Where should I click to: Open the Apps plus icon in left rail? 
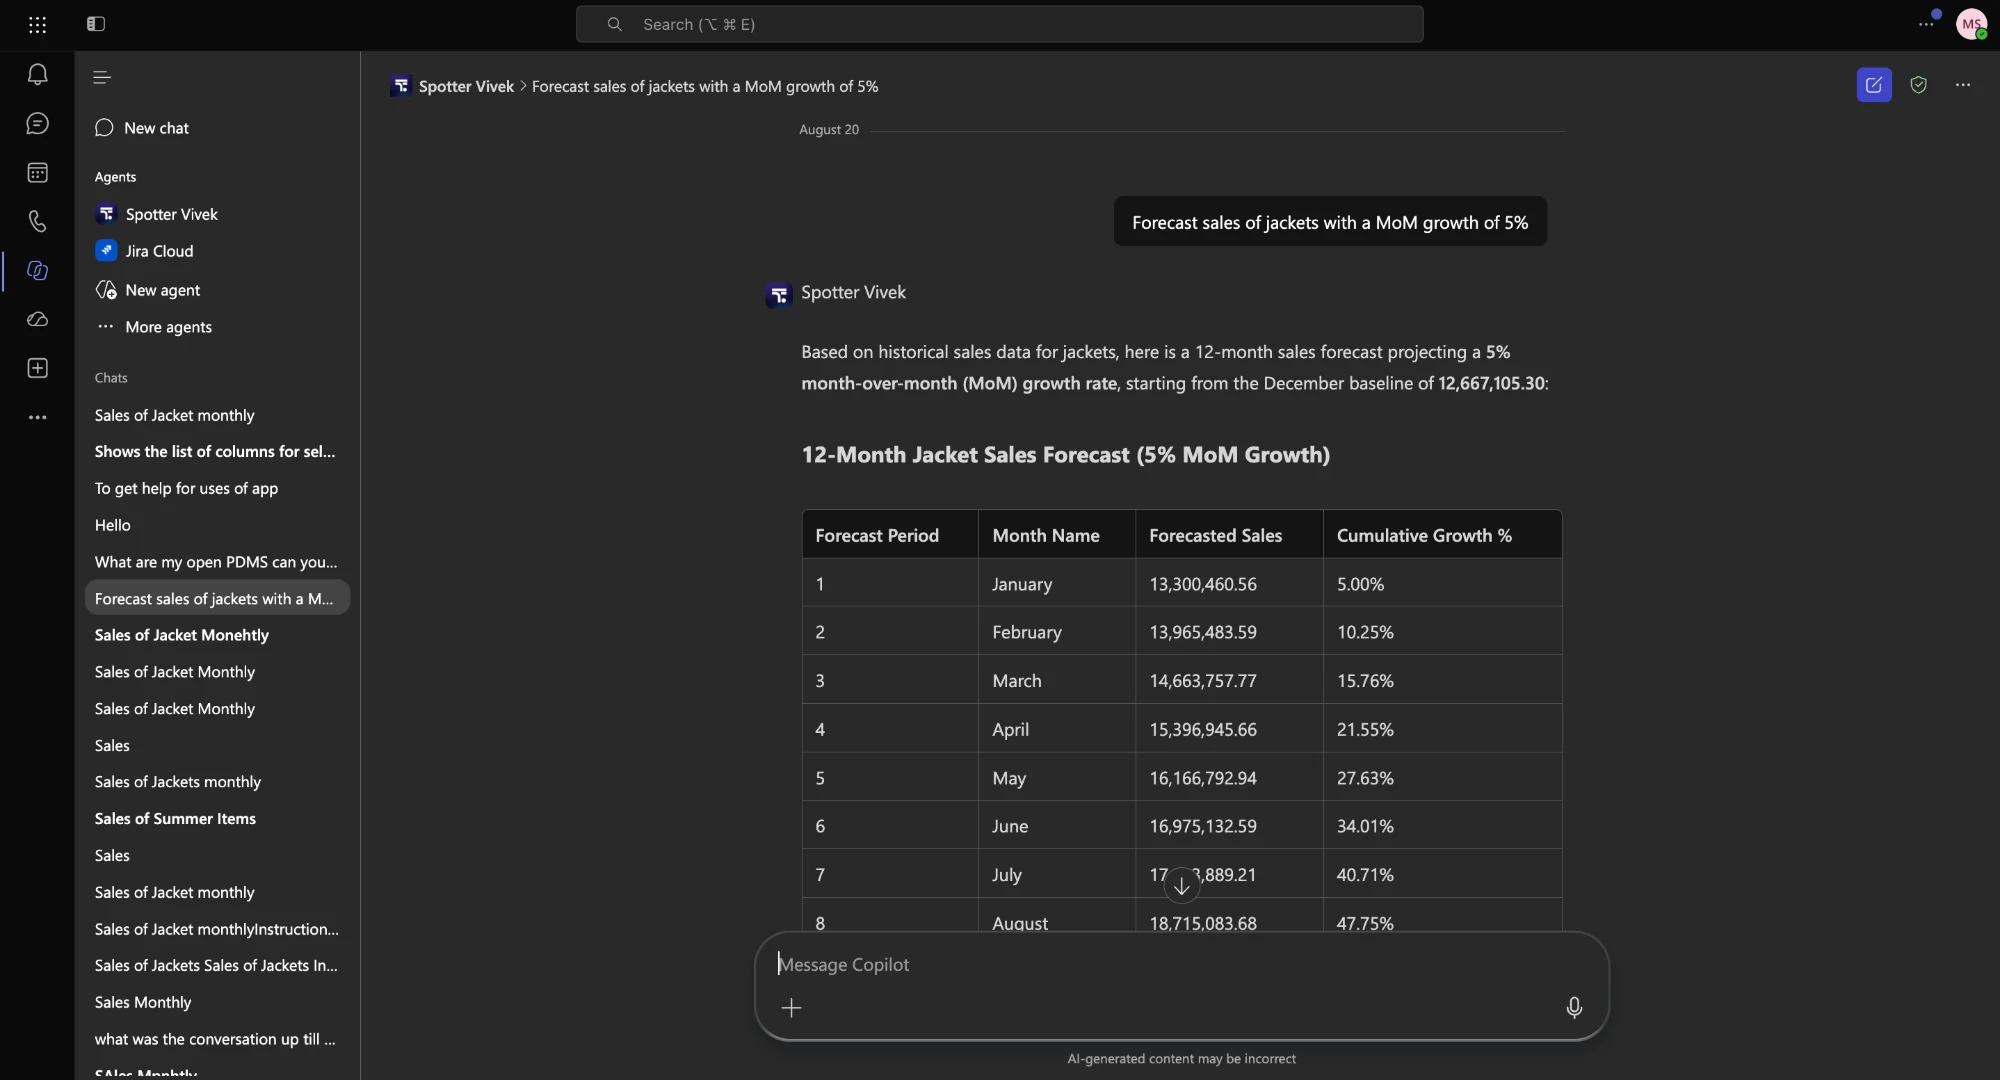37,368
